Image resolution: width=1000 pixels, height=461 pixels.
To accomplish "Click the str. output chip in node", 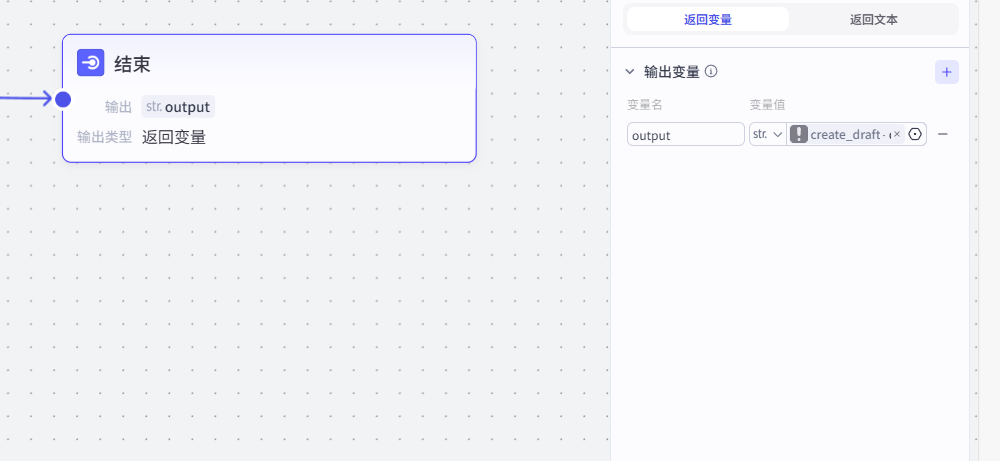I will pyautogui.click(x=178, y=106).
